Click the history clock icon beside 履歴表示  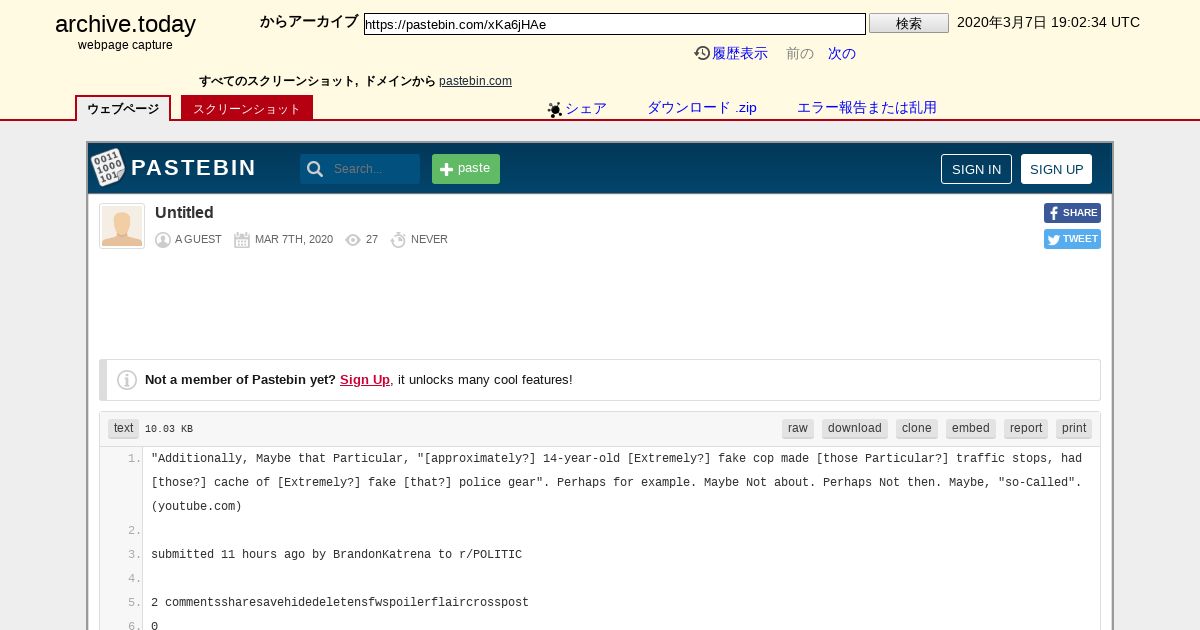[x=702, y=53]
